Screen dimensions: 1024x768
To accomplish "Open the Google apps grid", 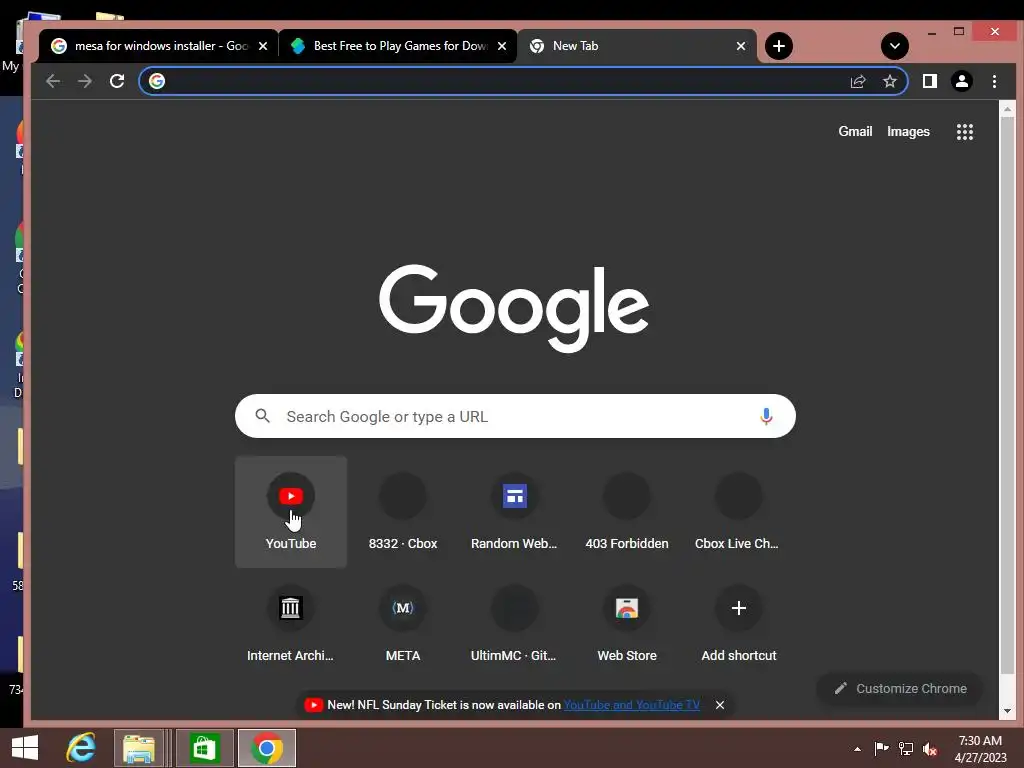I will coord(965,132).
